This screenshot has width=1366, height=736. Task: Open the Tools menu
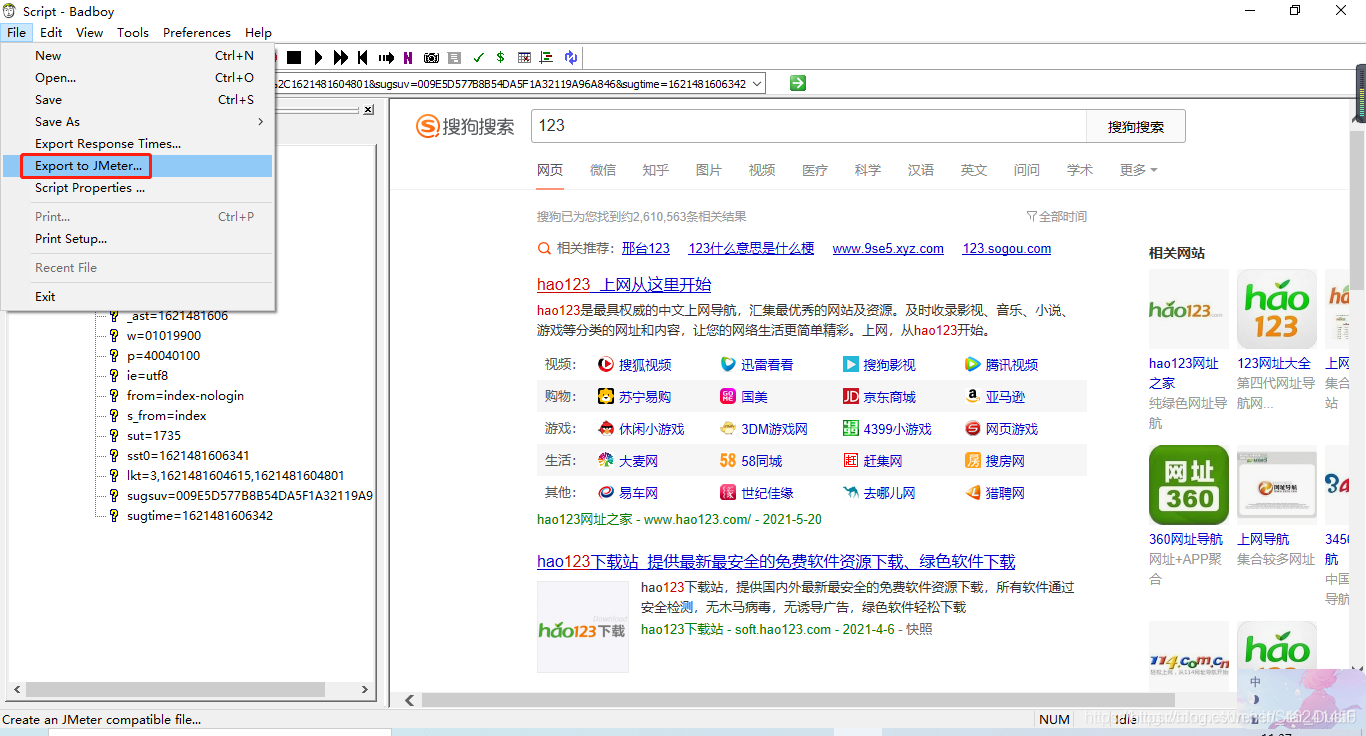[x=133, y=32]
